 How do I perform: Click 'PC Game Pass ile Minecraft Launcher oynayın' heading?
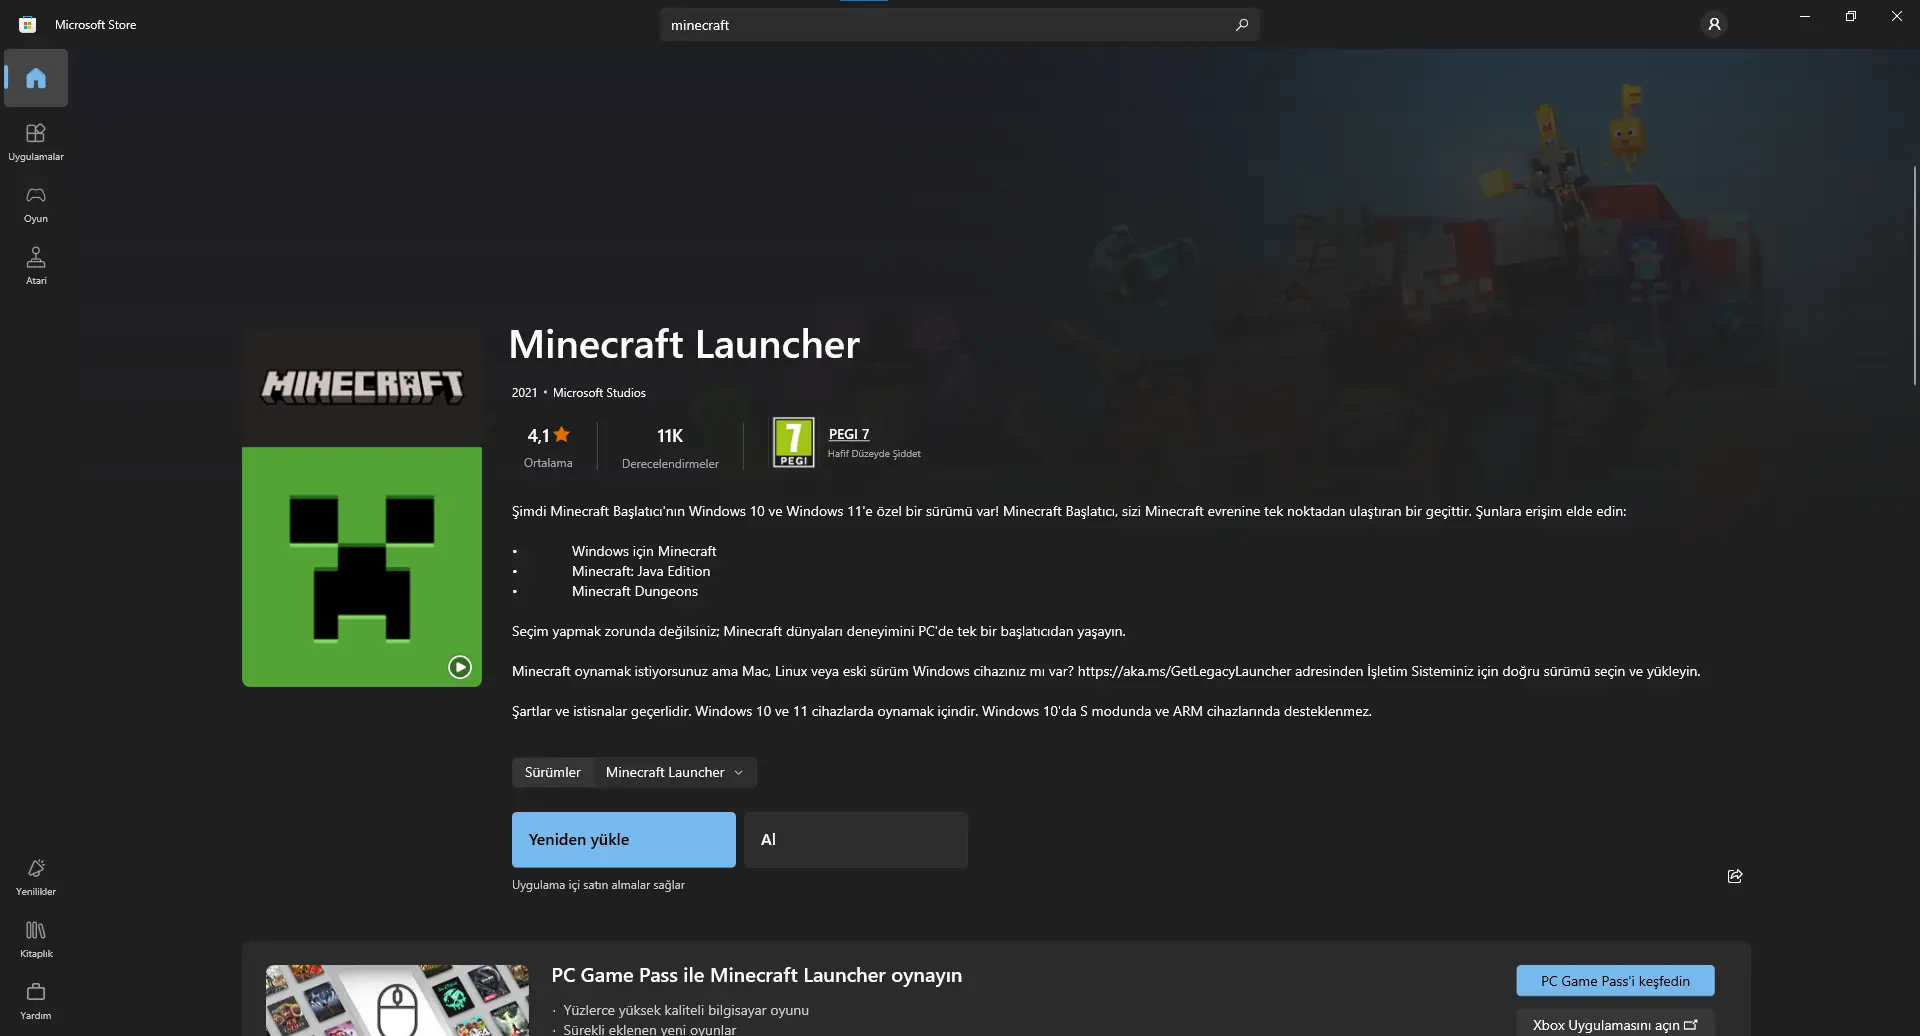(x=756, y=975)
